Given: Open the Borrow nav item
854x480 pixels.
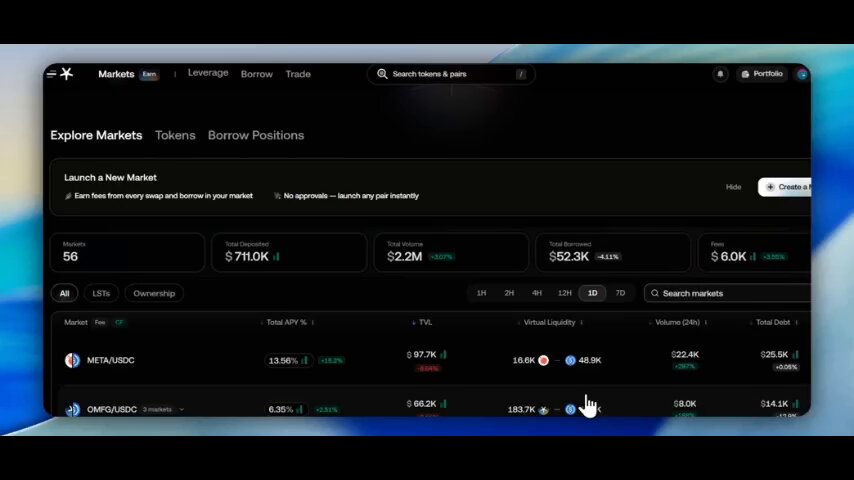Looking at the screenshot, I should pyautogui.click(x=257, y=74).
